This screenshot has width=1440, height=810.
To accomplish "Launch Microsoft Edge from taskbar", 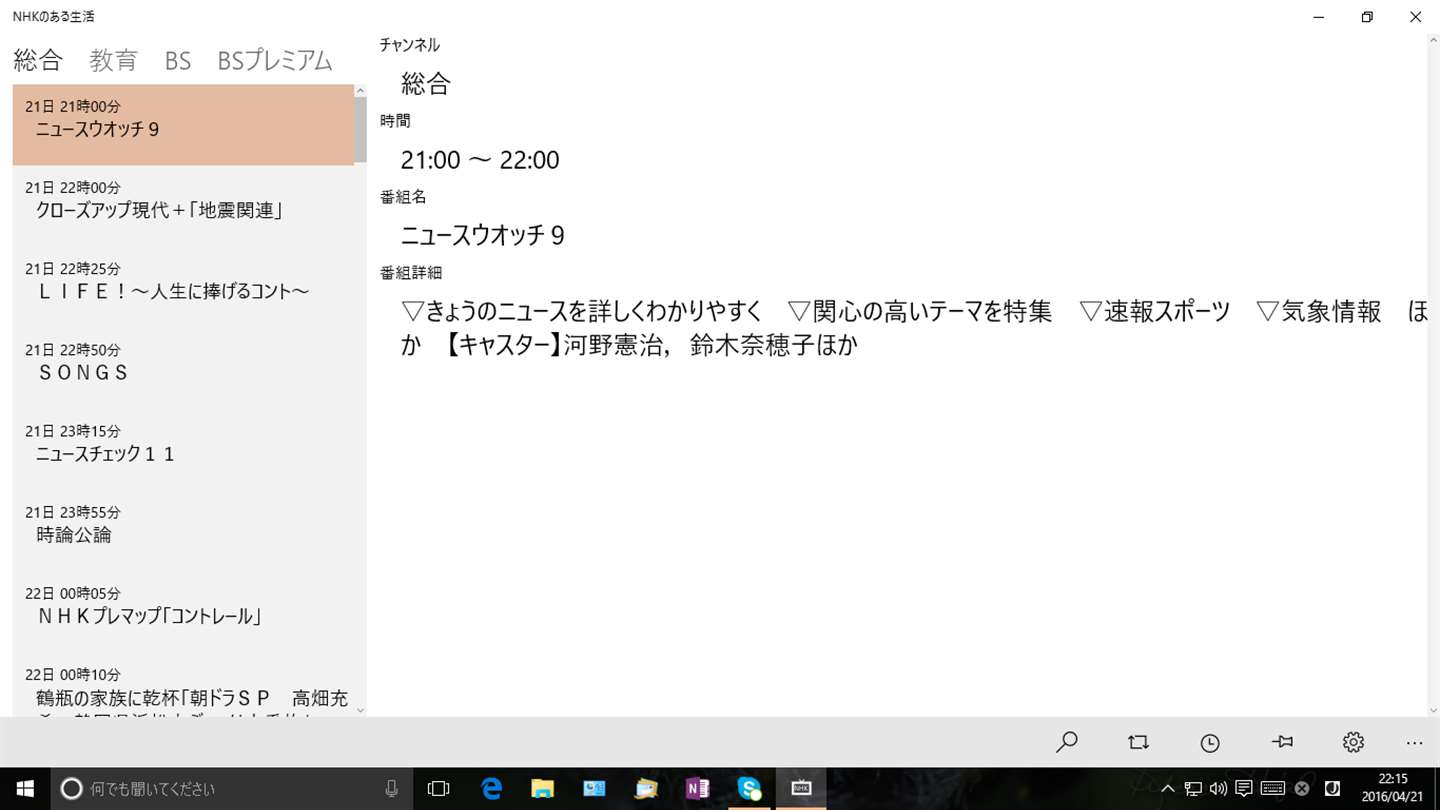I will point(491,789).
